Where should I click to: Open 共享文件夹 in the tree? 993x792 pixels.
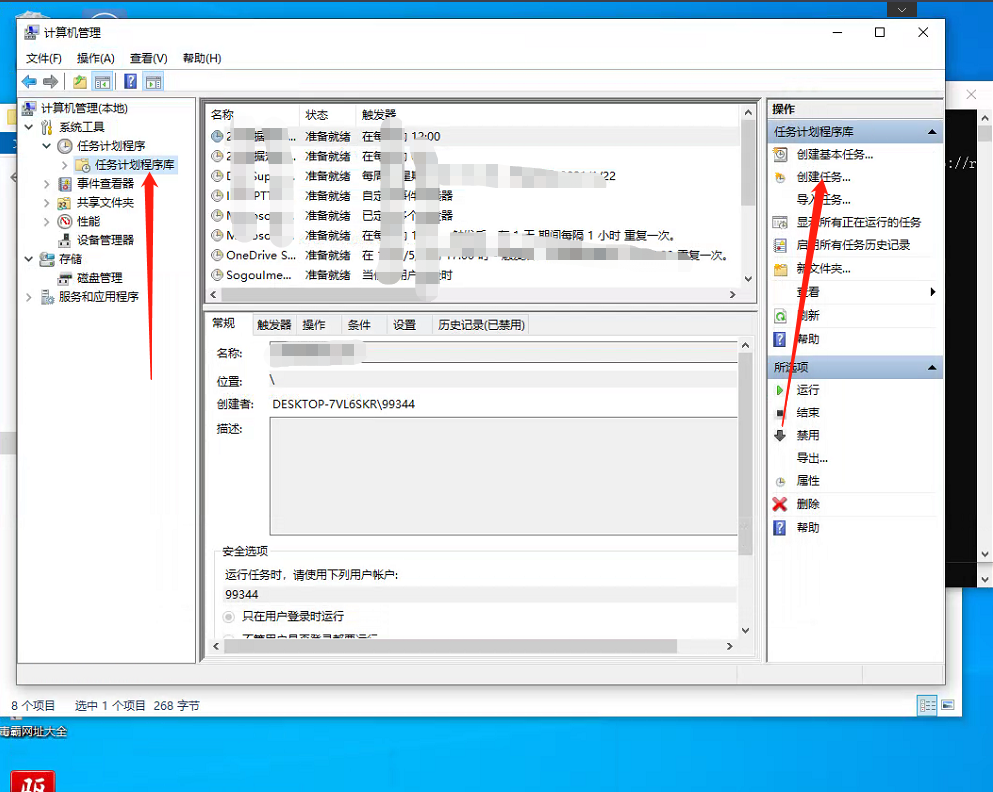[105, 203]
